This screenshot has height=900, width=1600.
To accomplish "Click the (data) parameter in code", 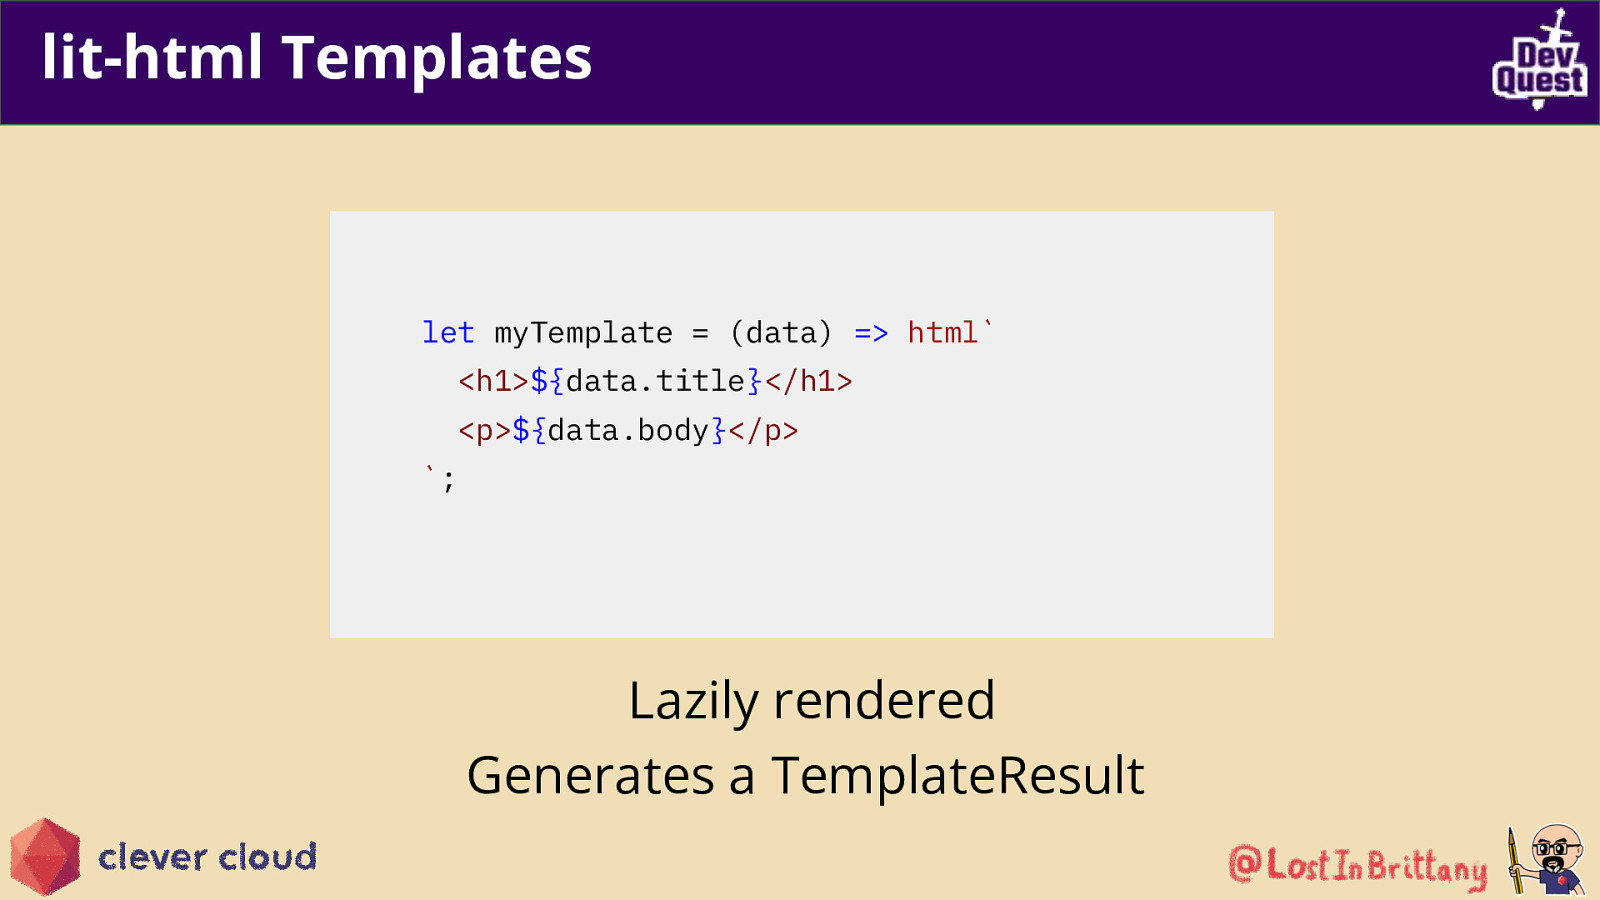I will [x=781, y=333].
